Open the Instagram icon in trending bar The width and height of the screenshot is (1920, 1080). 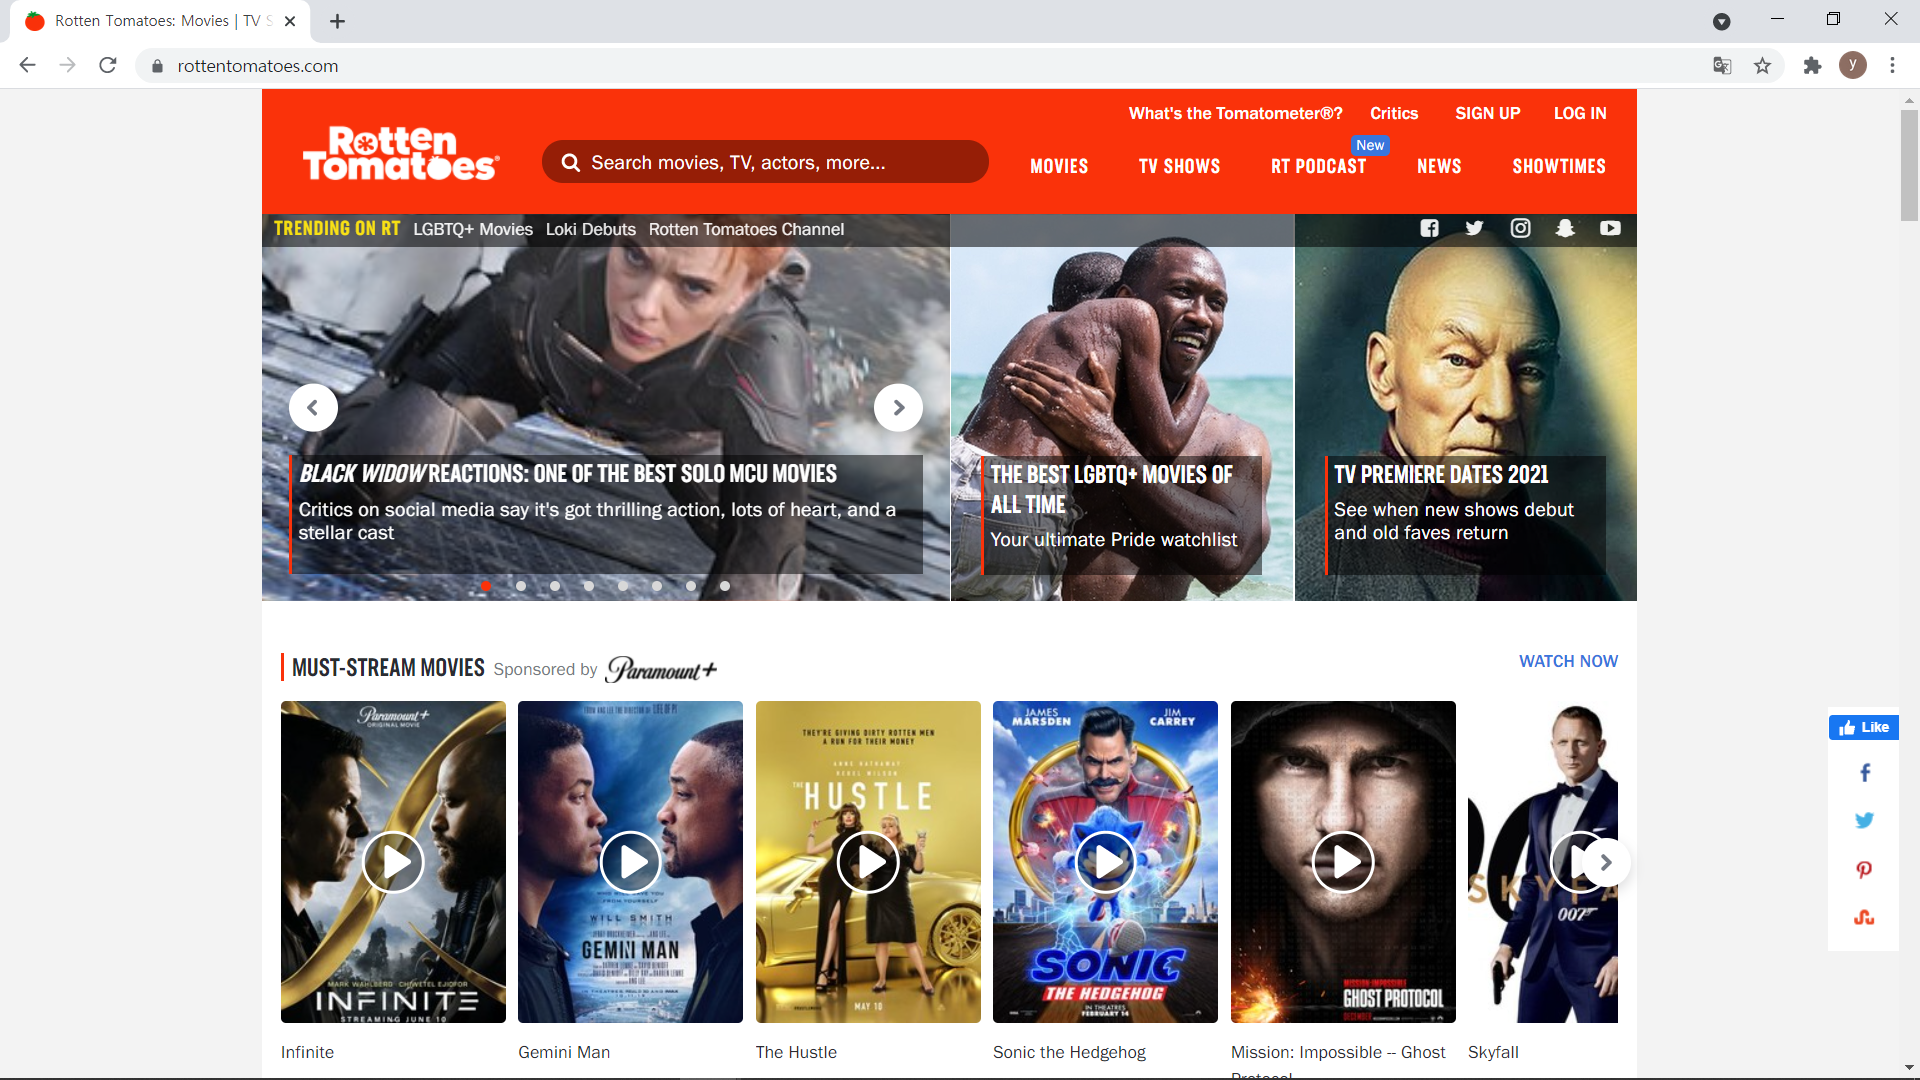(x=1520, y=228)
